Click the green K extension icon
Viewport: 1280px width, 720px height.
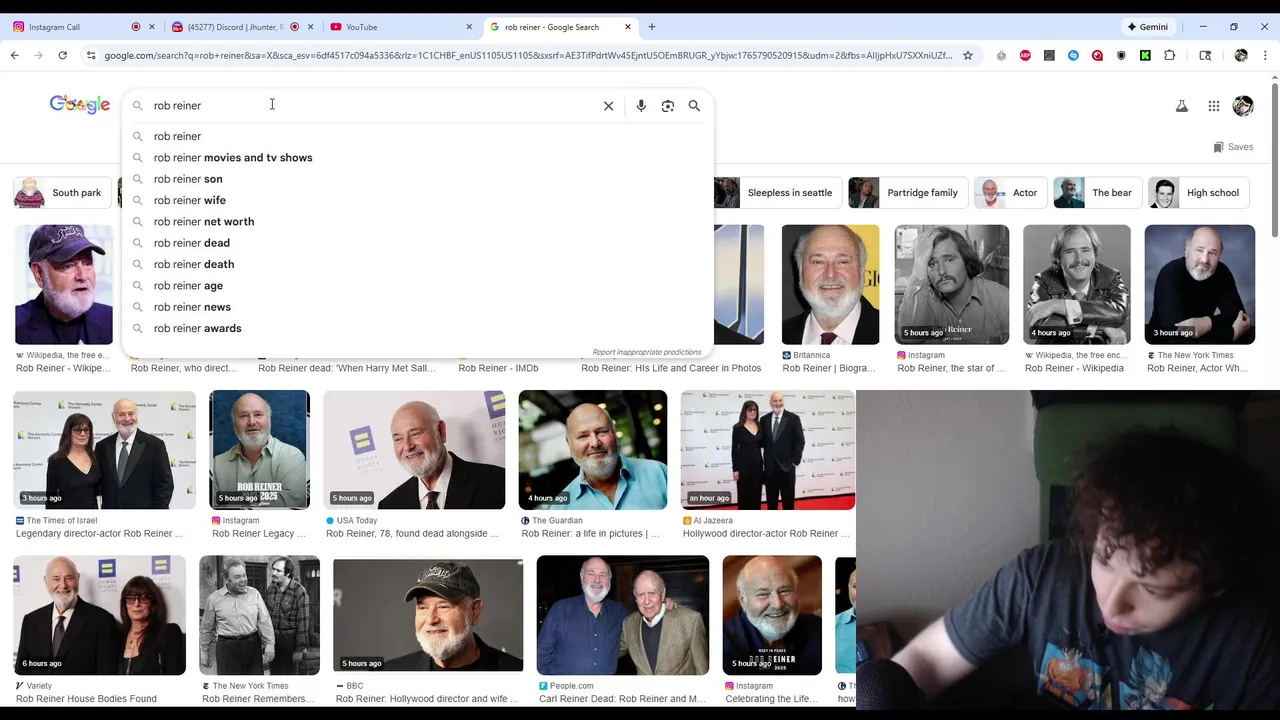click(x=1145, y=55)
